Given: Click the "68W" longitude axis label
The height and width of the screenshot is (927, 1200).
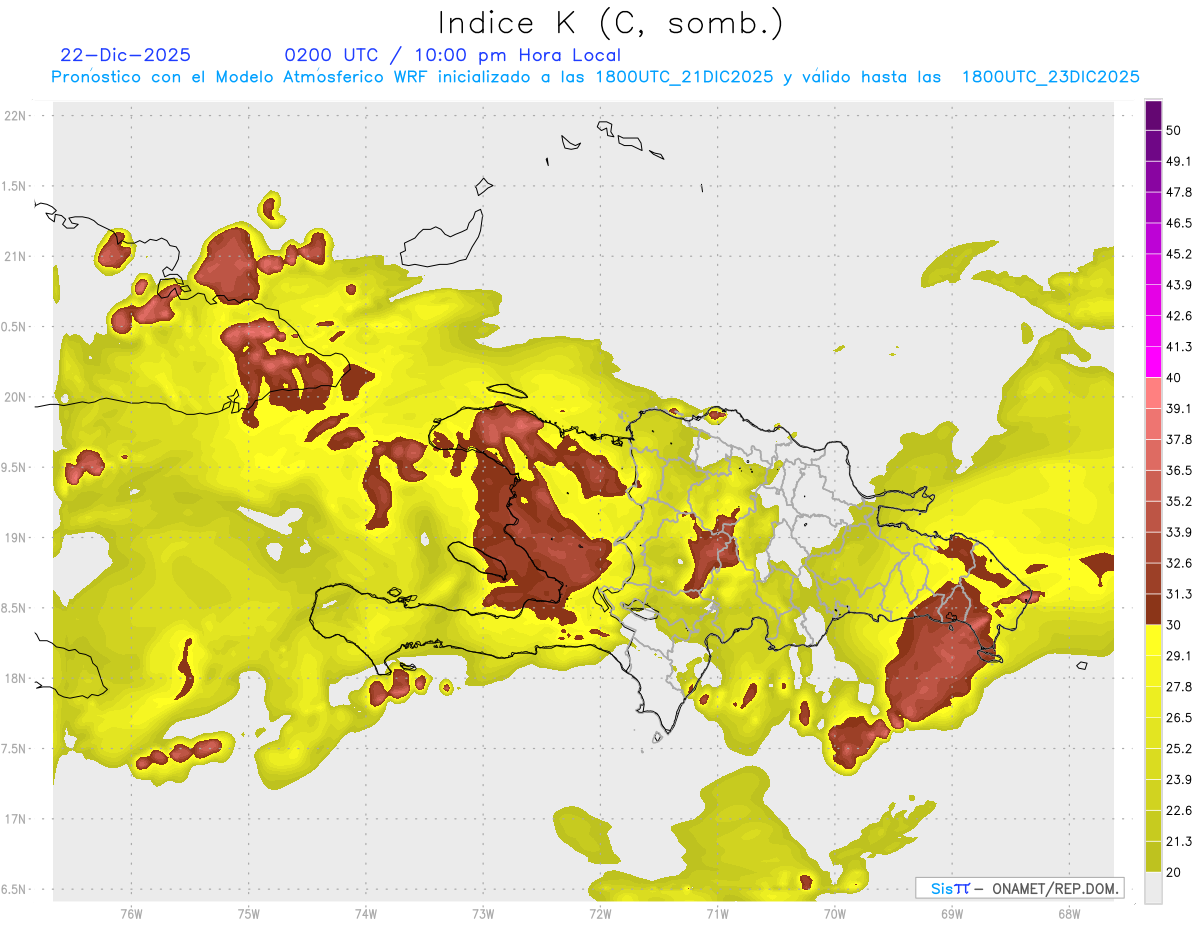Looking at the screenshot, I should 1069,915.
